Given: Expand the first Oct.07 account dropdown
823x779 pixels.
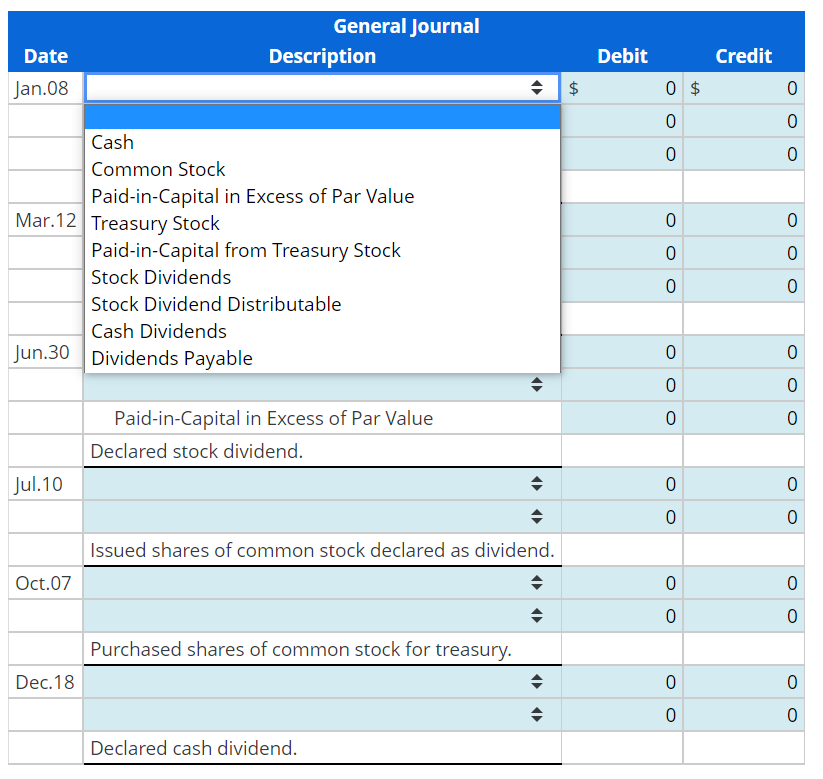Looking at the screenshot, I should [x=537, y=583].
